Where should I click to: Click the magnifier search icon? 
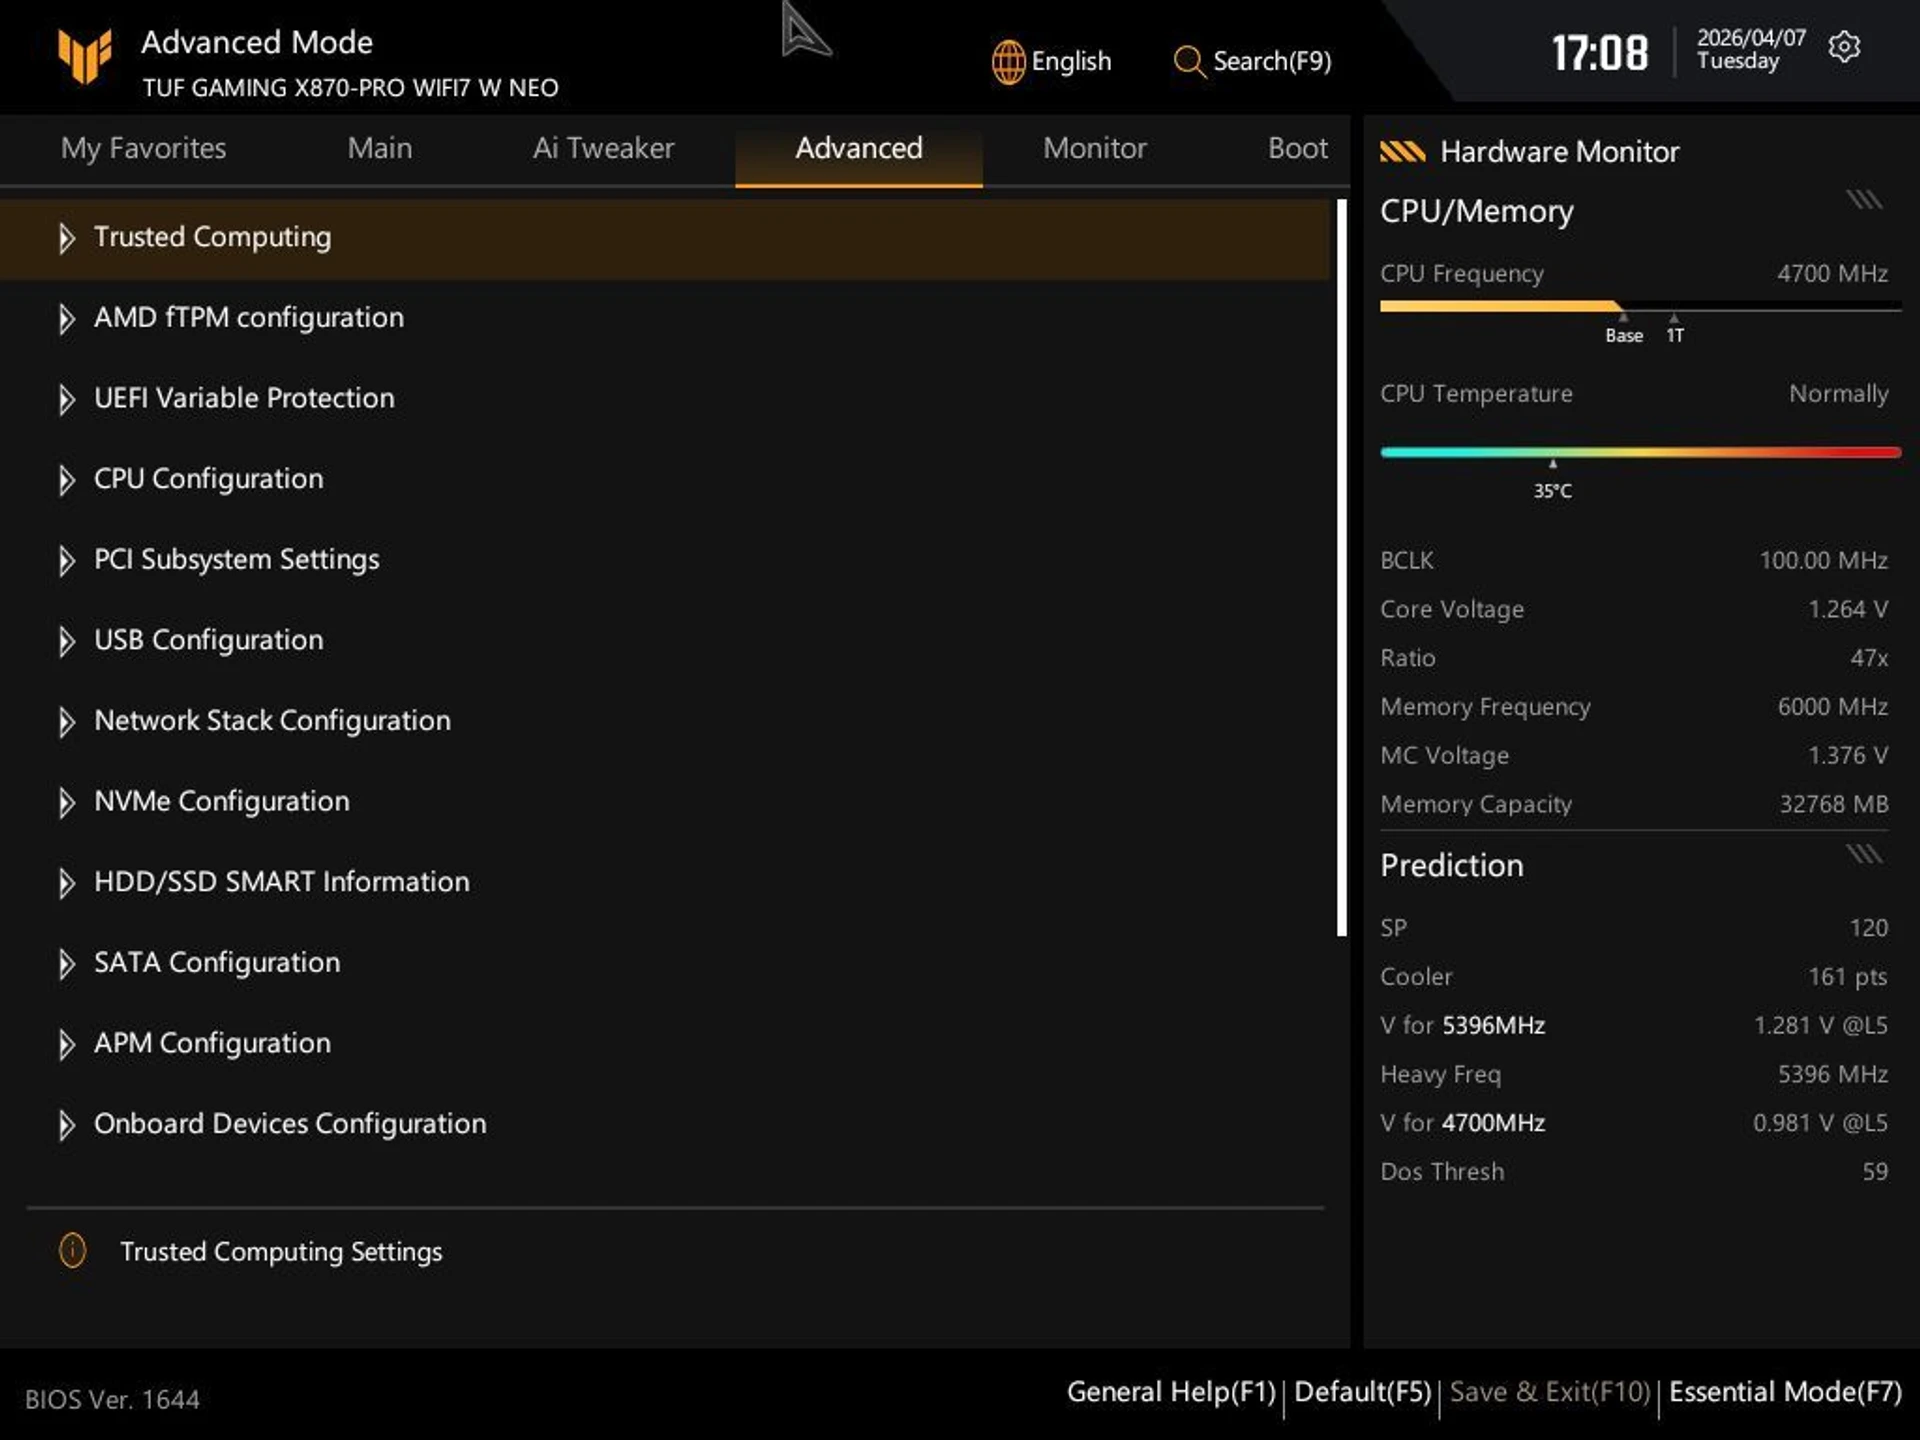point(1188,62)
